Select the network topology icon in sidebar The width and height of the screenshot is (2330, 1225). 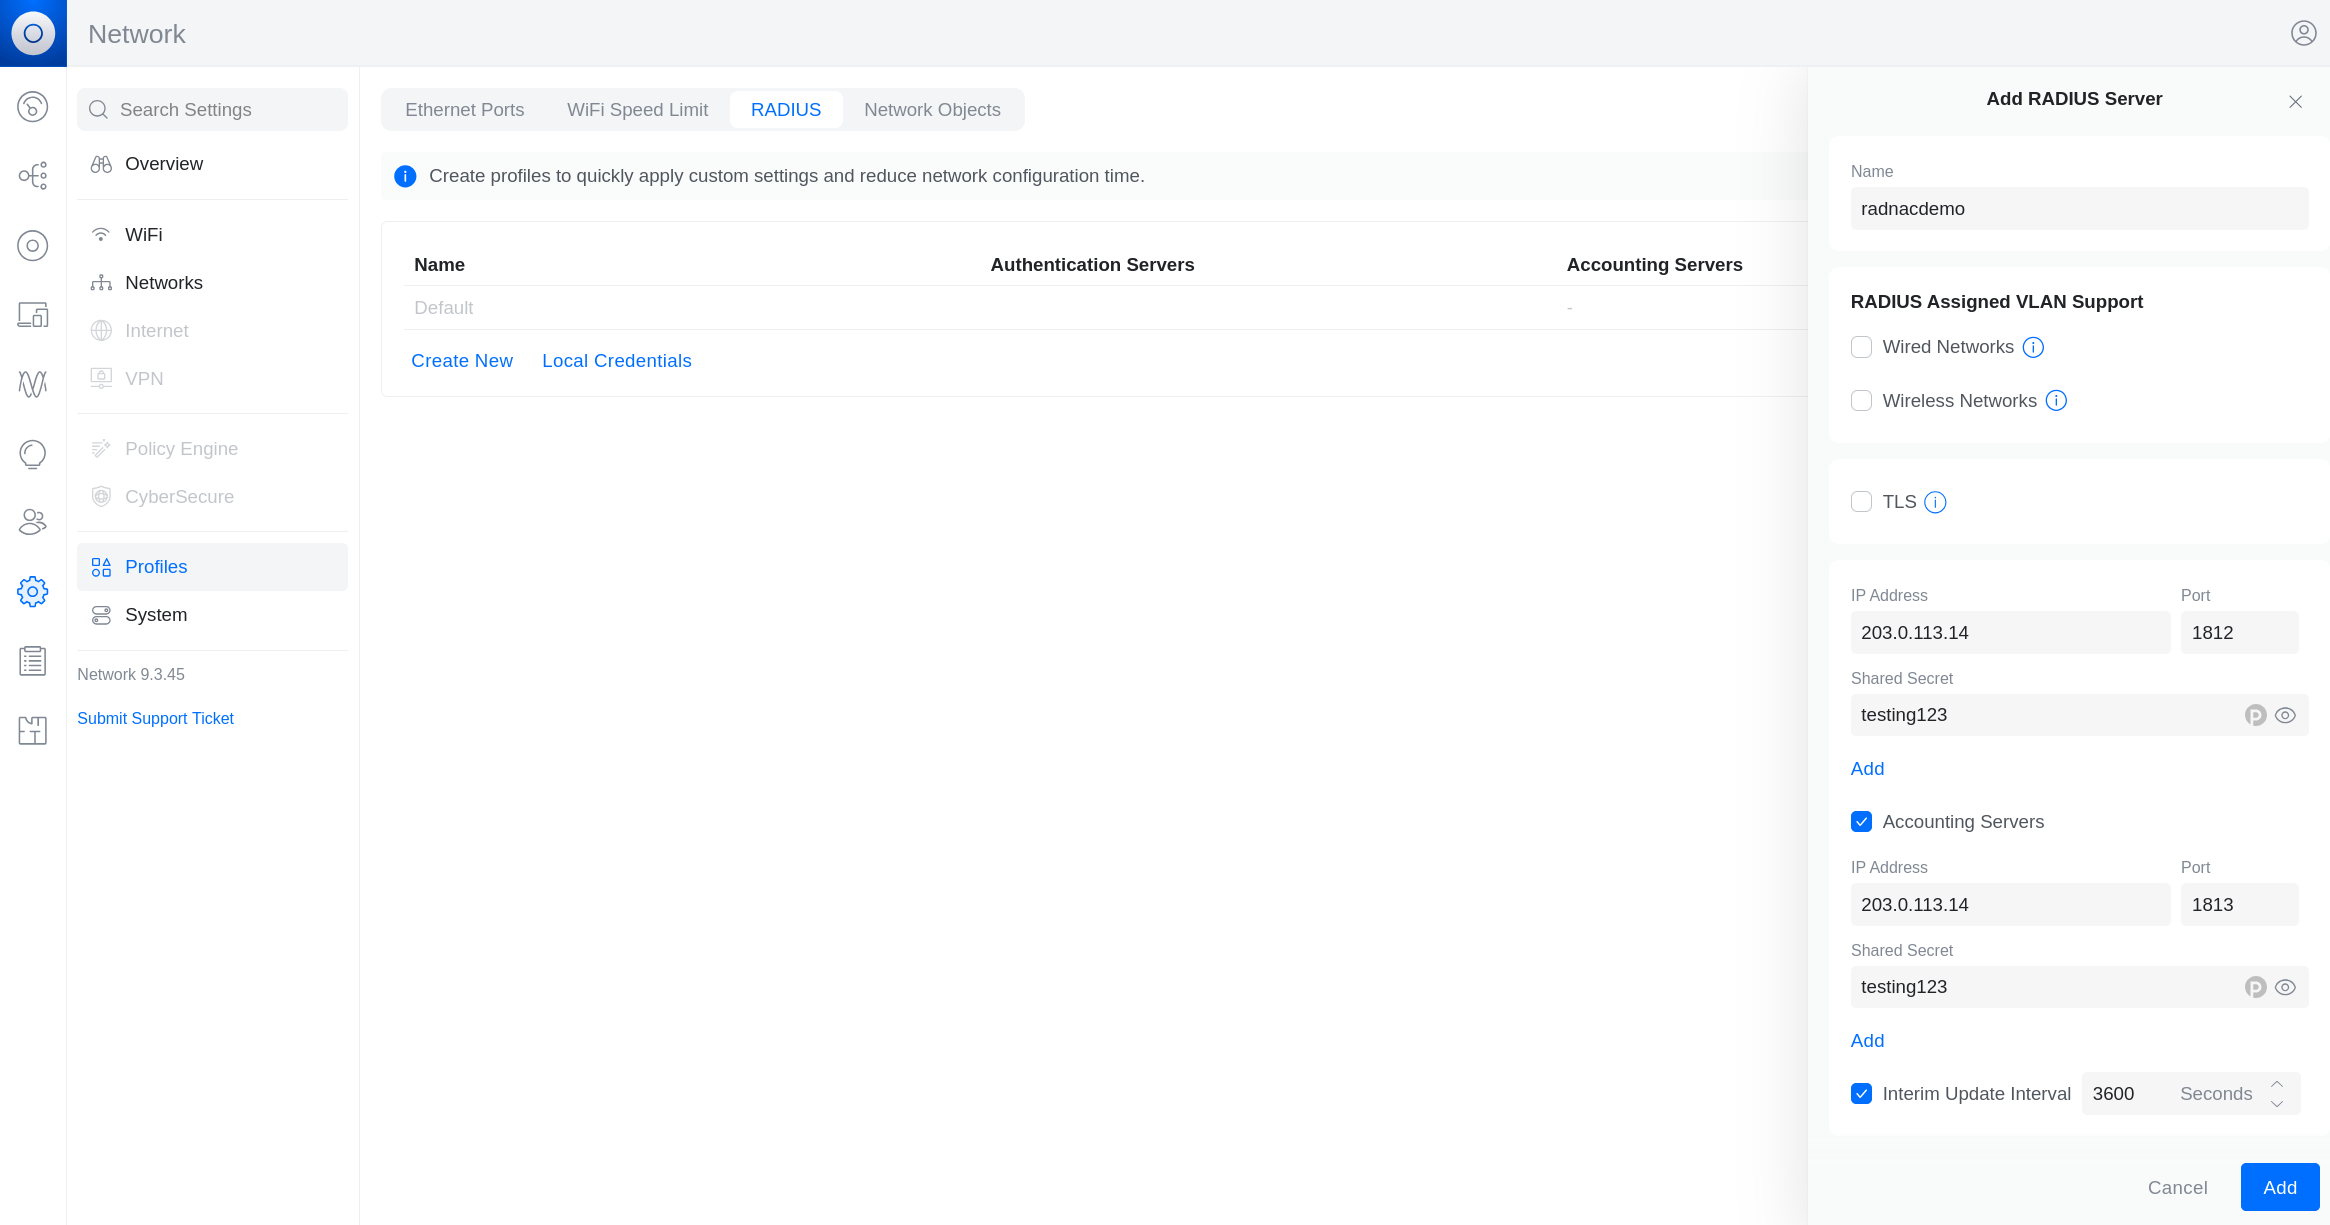point(33,176)
